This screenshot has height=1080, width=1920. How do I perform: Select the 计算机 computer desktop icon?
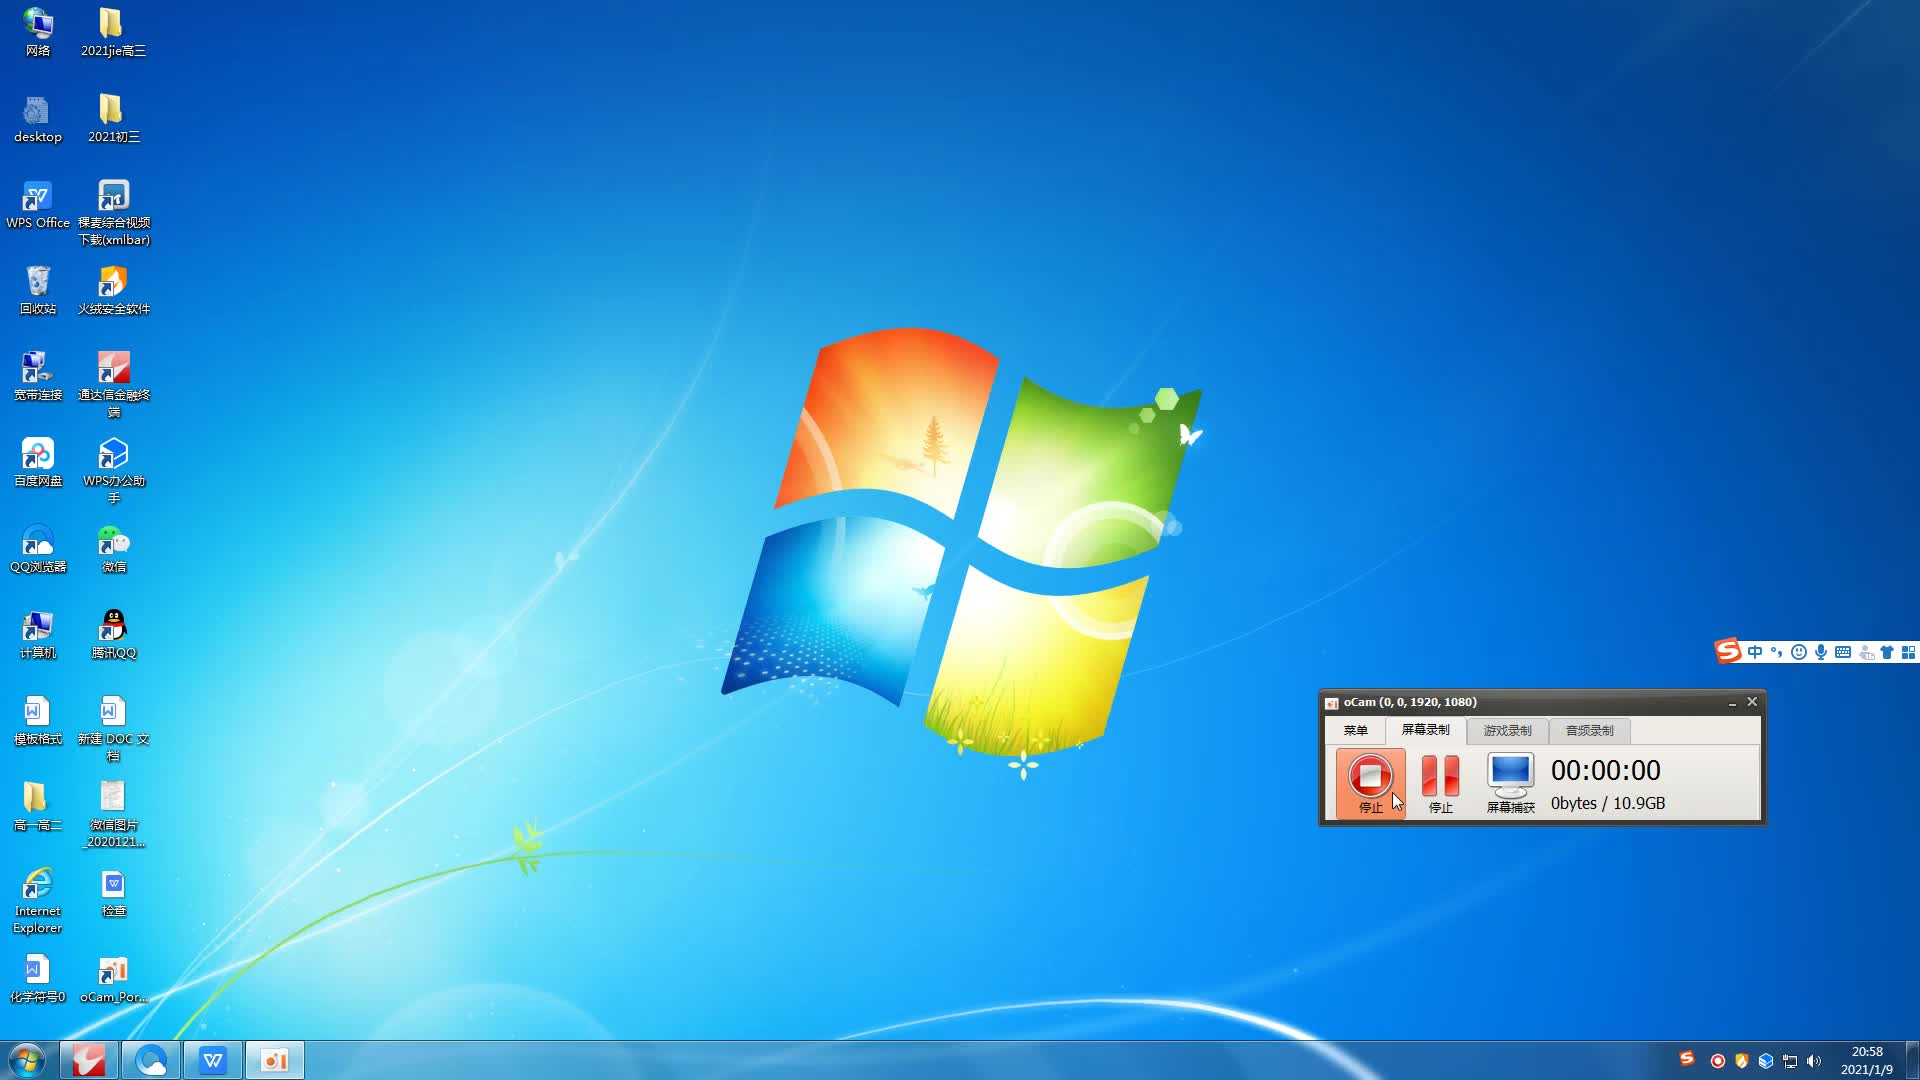click(38, 635)
